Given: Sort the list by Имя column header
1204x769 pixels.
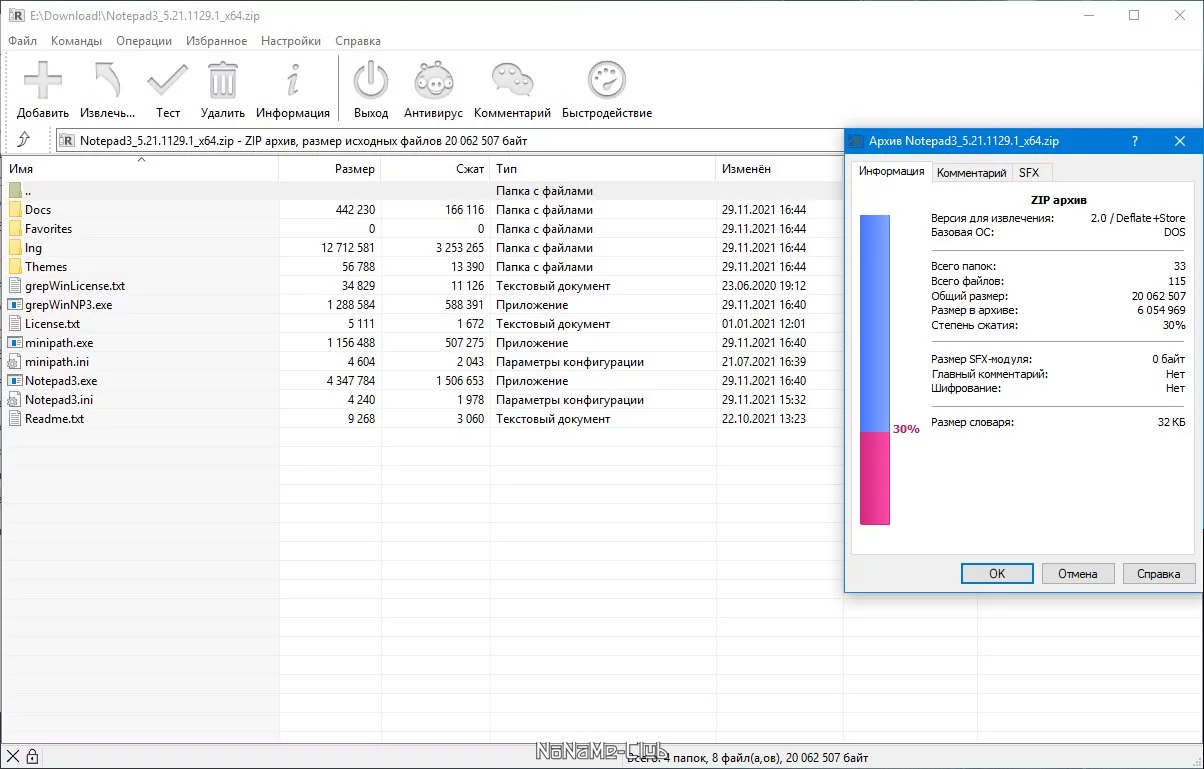Looking at the screenshot, I should (x=141, y=169).
